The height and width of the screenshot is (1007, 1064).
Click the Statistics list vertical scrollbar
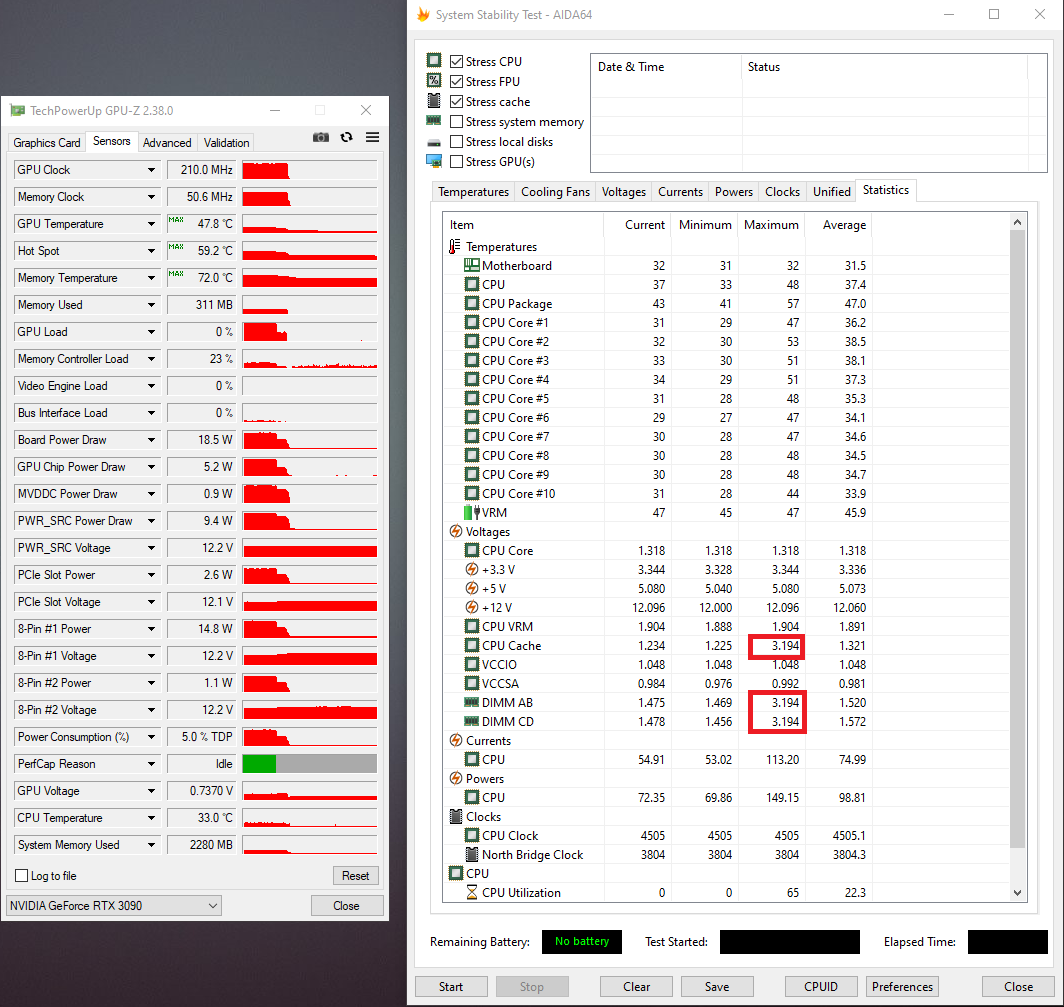(1018, 540)
